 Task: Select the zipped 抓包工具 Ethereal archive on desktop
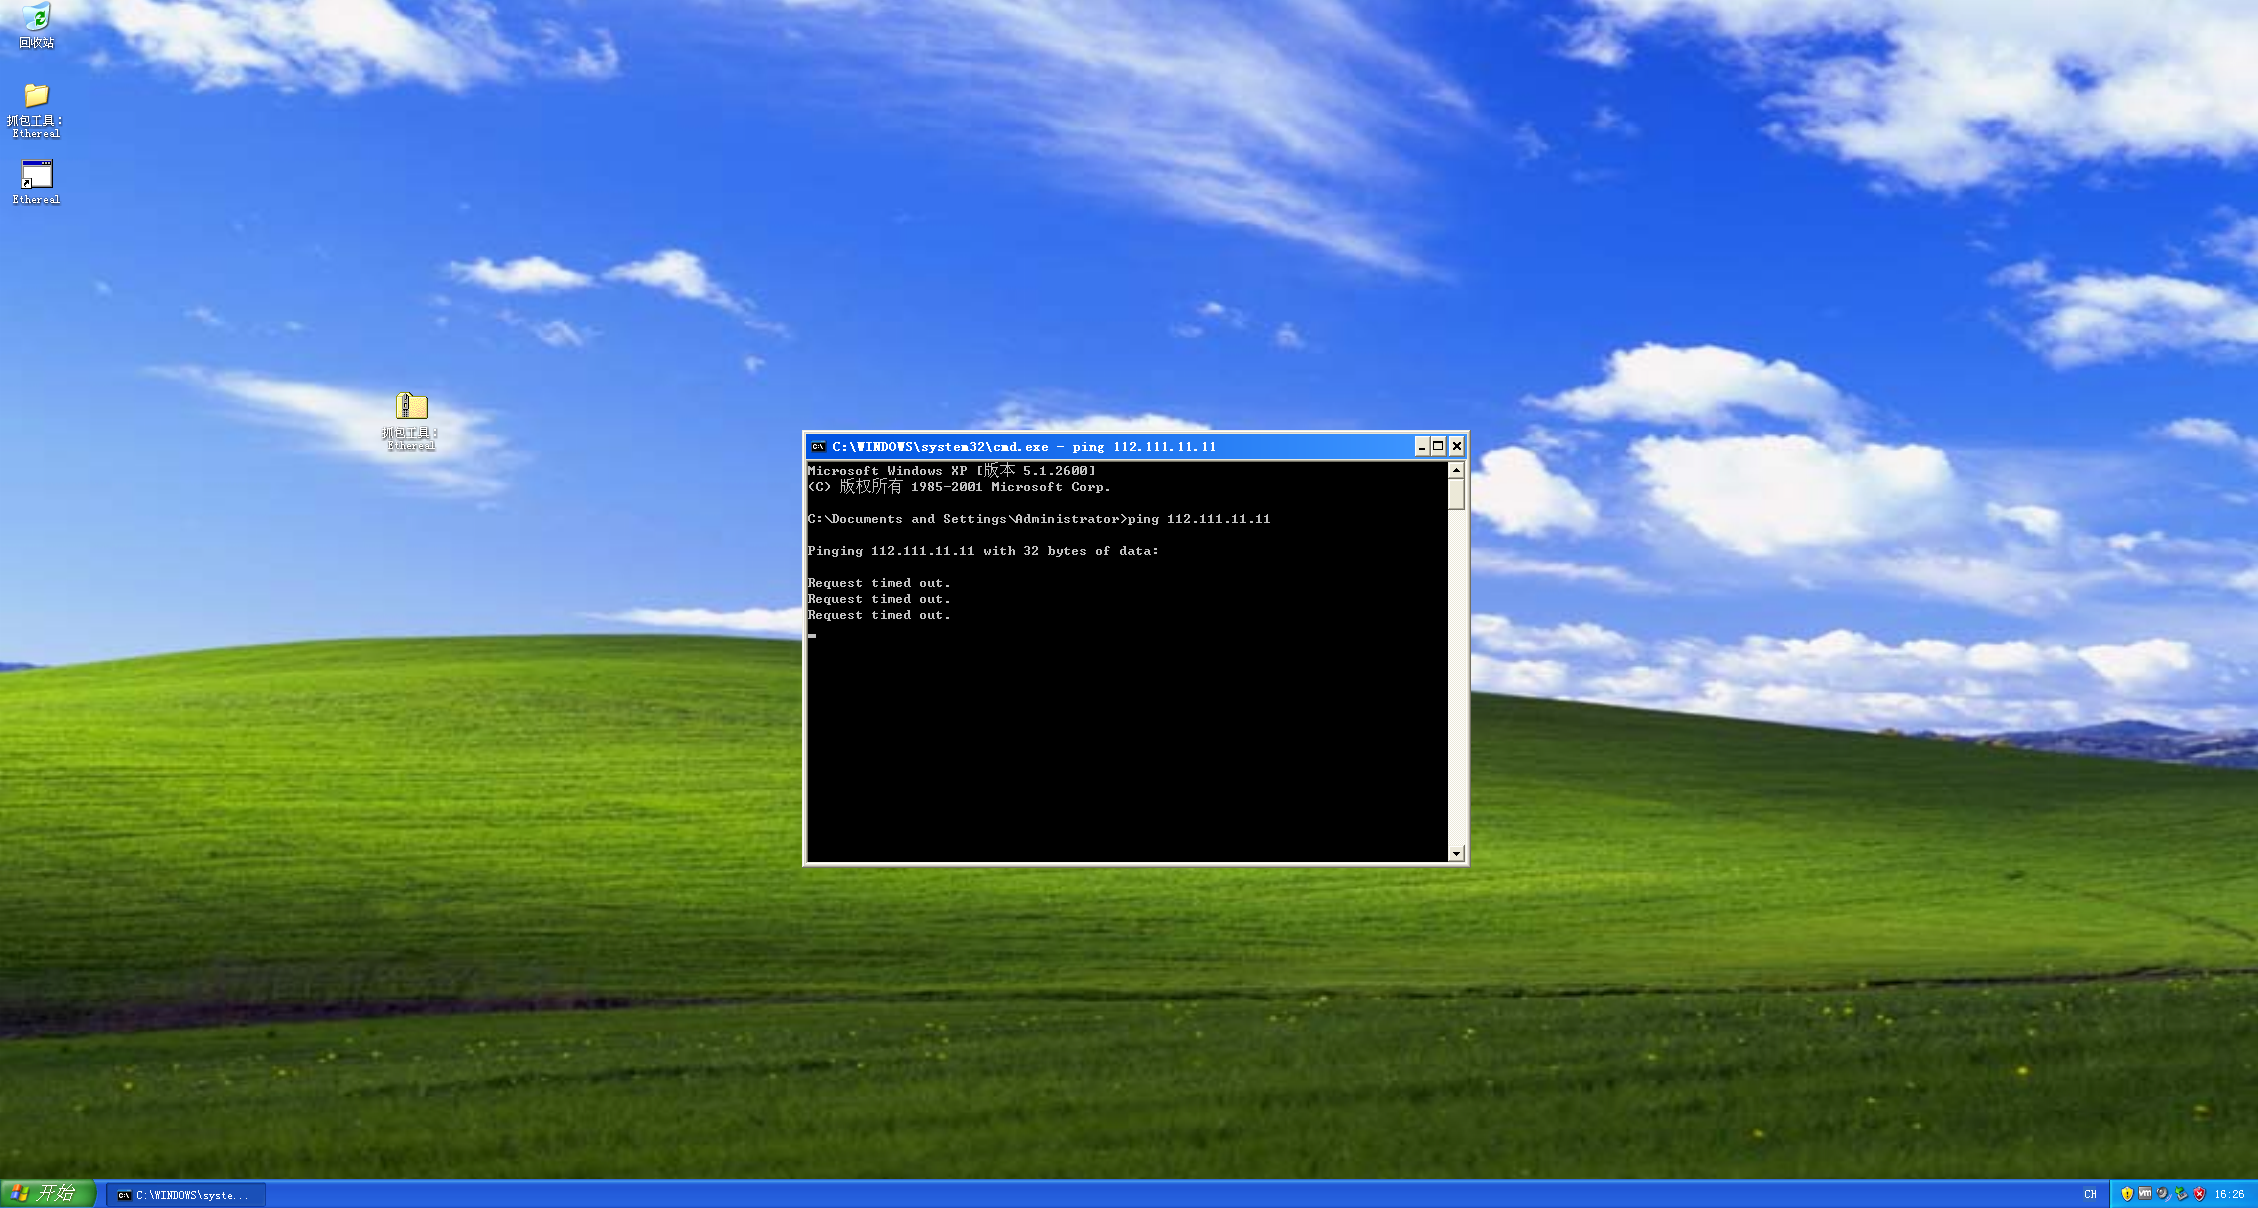tap(411, 406)
